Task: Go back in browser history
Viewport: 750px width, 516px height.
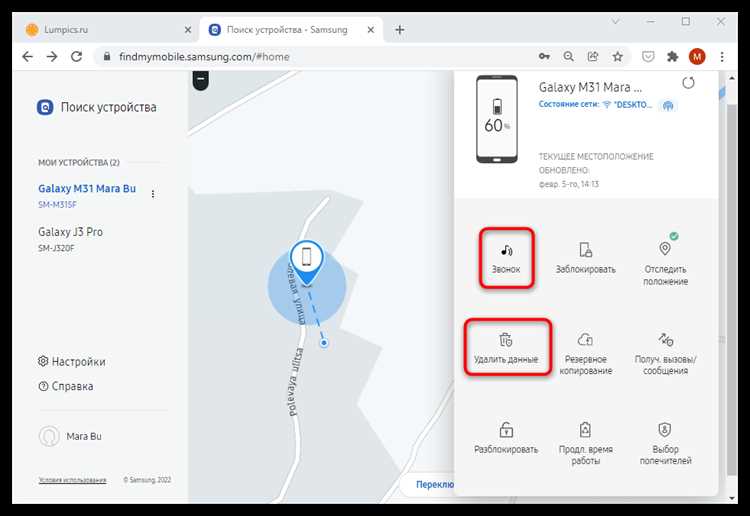Action: [x=28, y=56]
